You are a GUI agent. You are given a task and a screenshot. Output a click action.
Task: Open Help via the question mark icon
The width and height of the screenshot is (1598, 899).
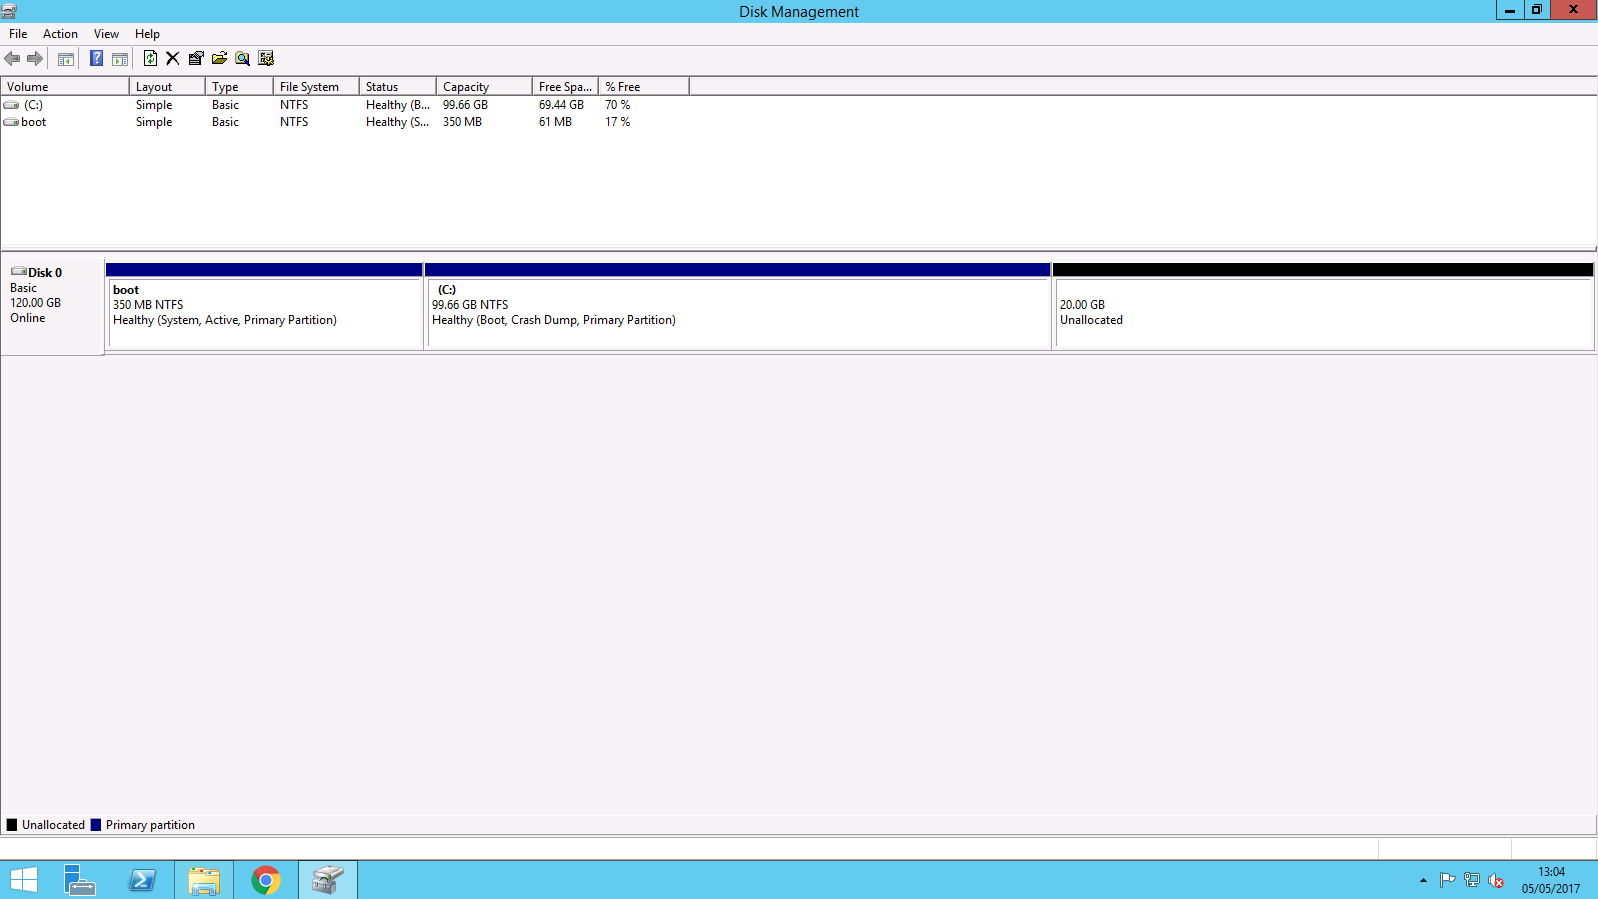point(96,59)
